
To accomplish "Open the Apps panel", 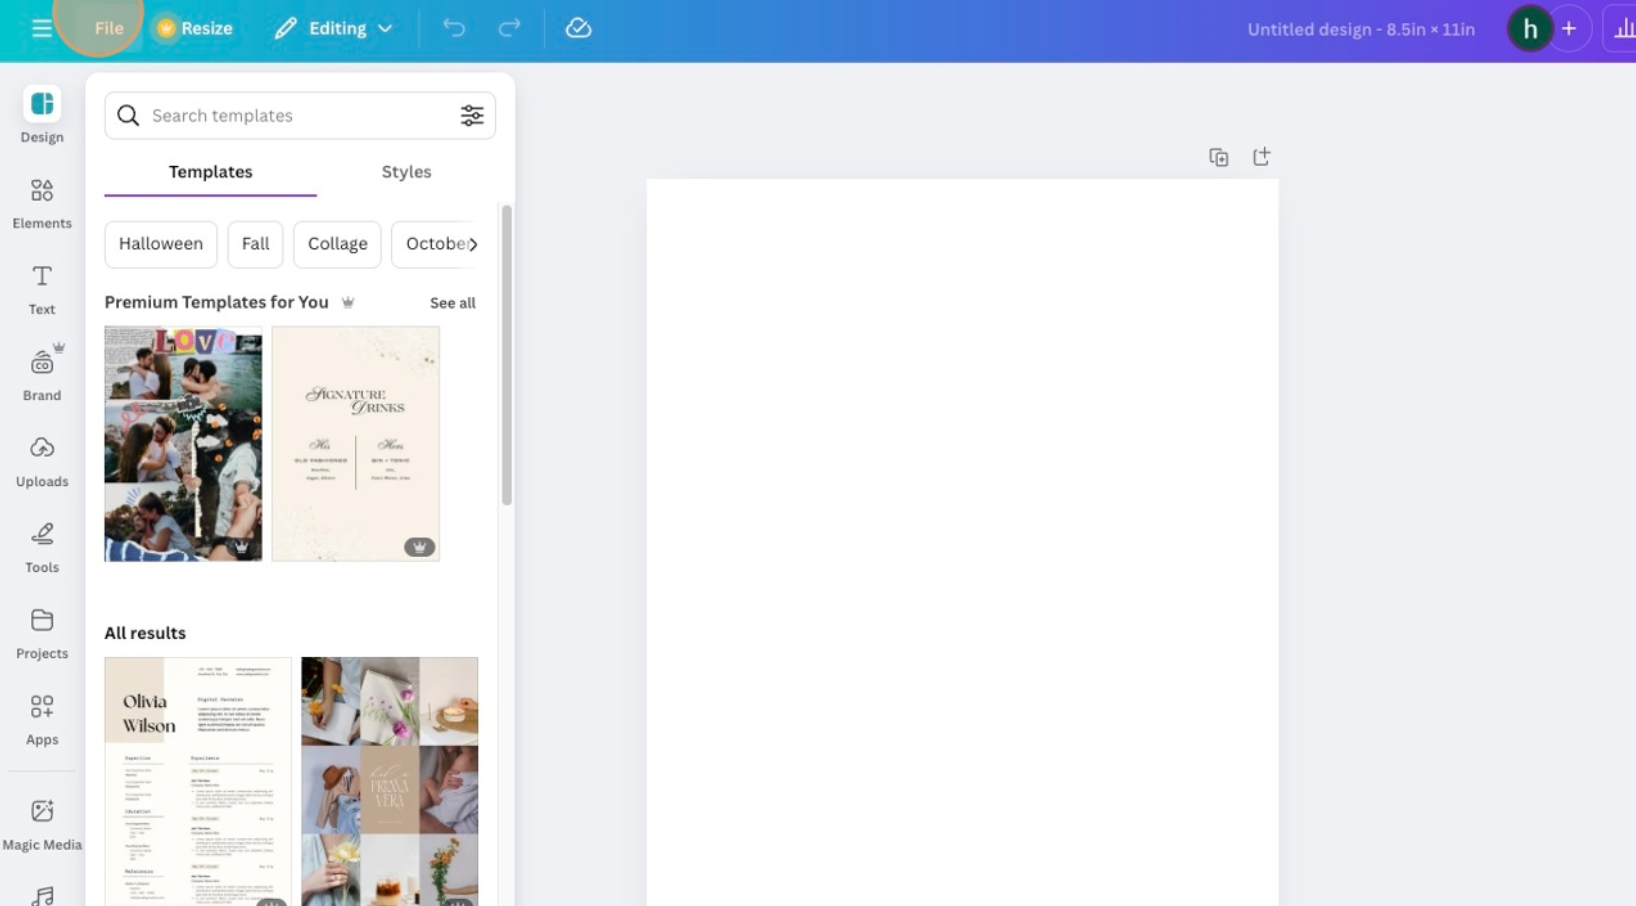I will (x=41, y=717).
